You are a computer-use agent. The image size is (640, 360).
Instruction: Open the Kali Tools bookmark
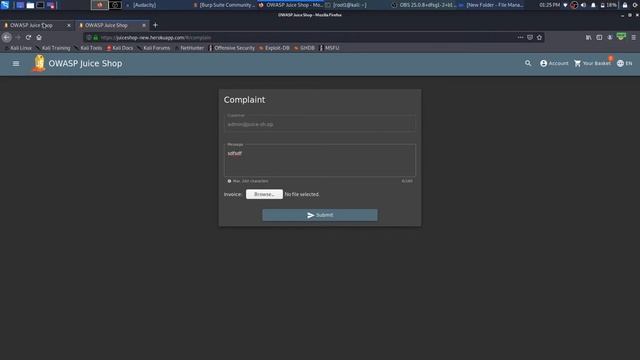(89, 48)
